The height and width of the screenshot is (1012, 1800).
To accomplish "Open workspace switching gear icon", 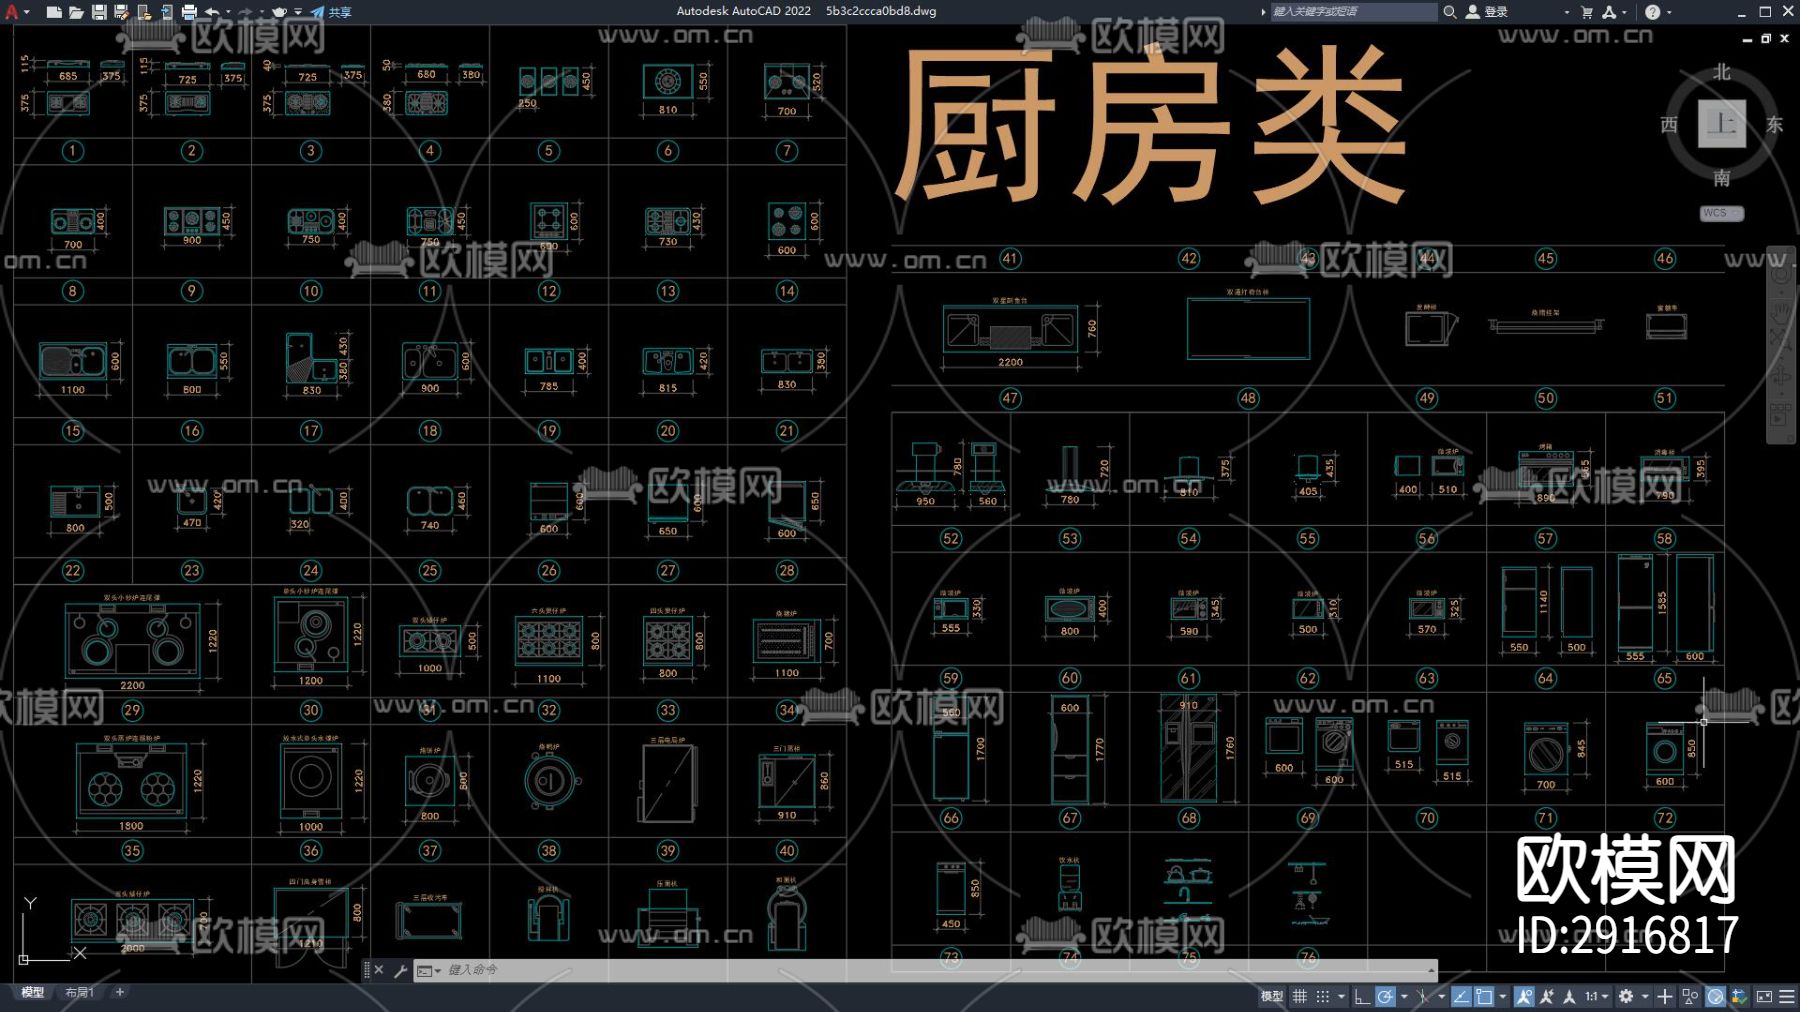I will [x=1626, y=996].
